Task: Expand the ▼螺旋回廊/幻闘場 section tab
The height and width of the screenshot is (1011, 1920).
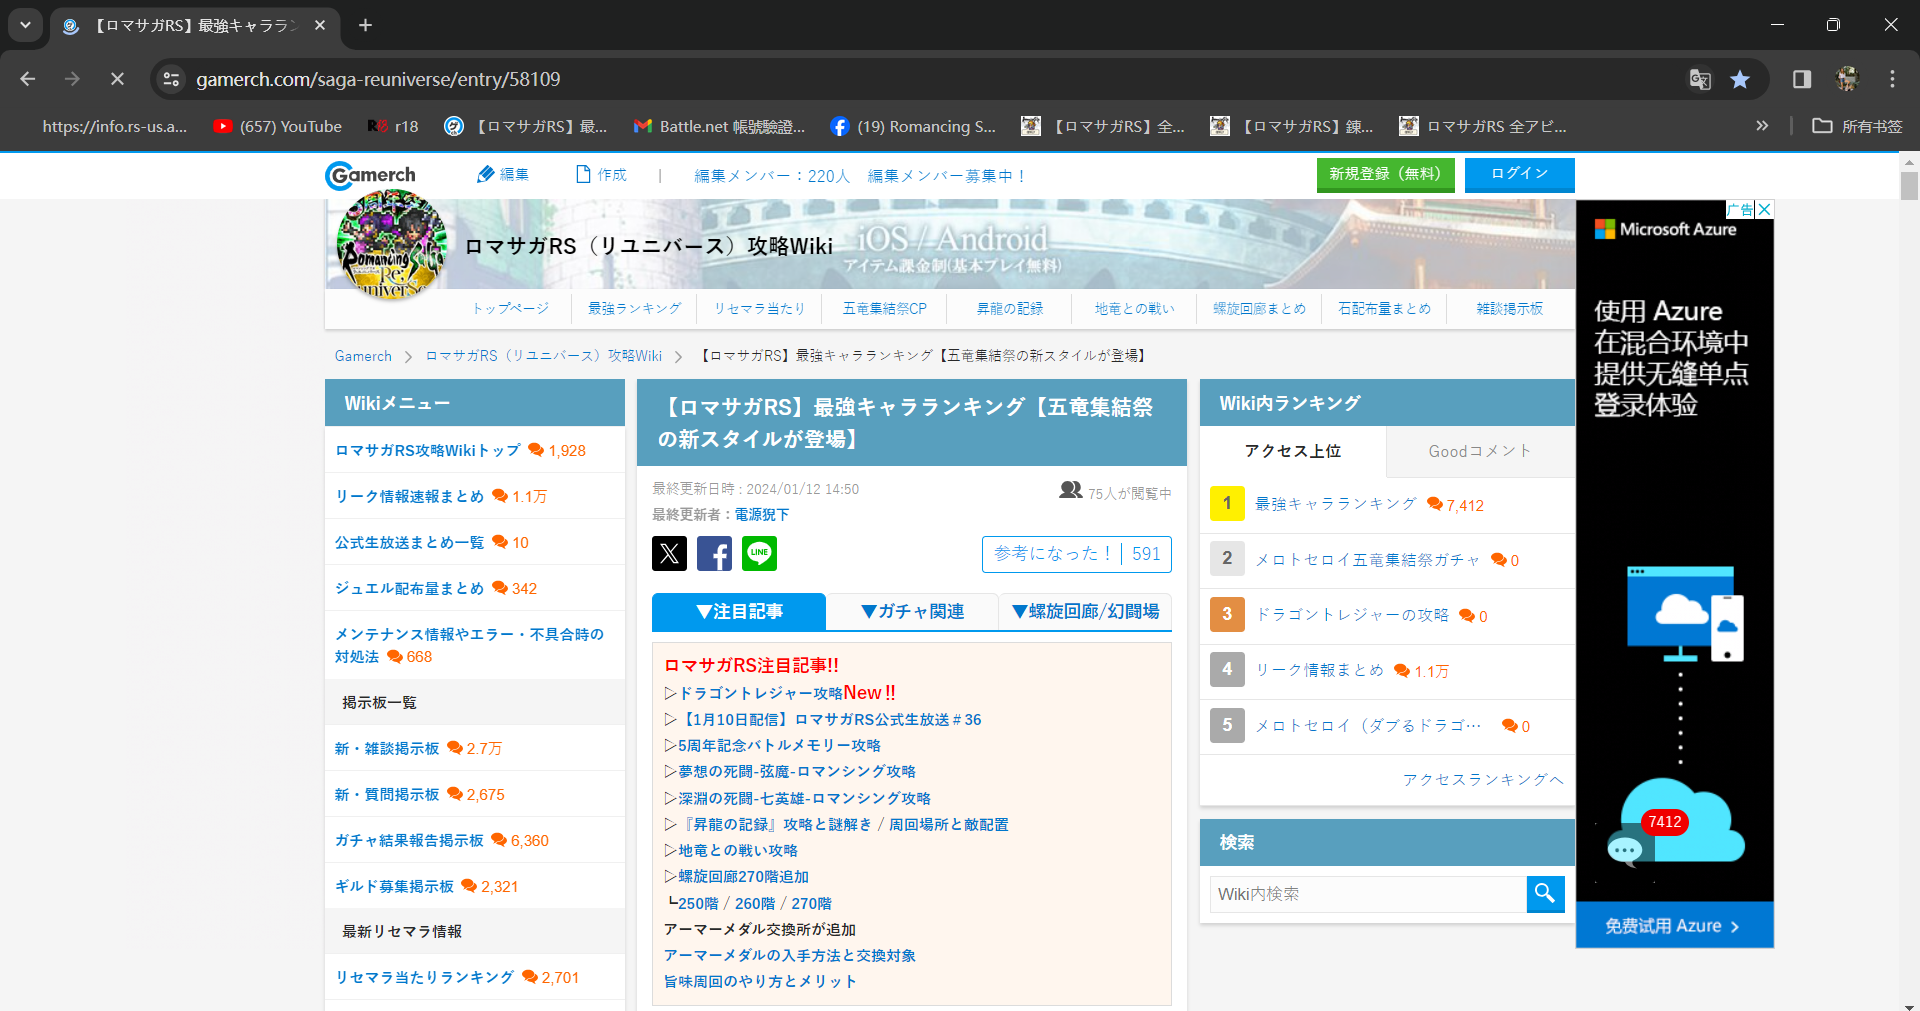Action: (1085, 611)
